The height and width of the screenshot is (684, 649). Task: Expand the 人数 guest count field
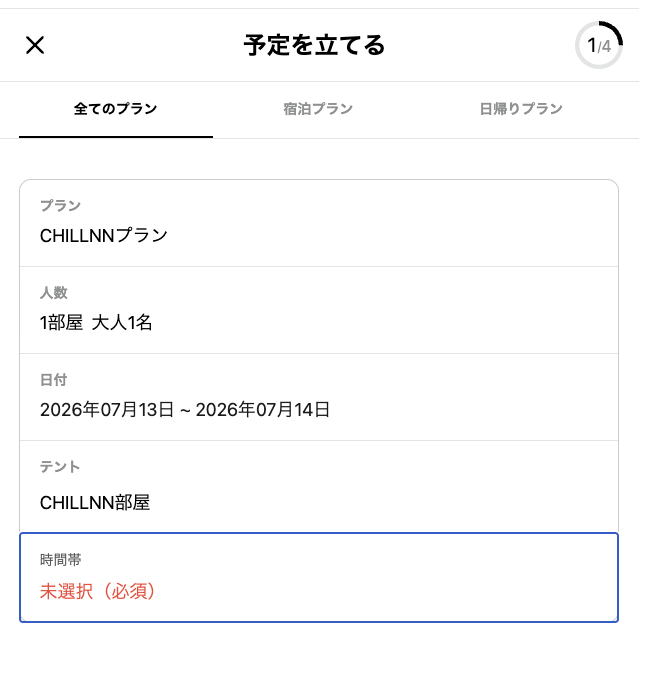click(x=319, y=310)
